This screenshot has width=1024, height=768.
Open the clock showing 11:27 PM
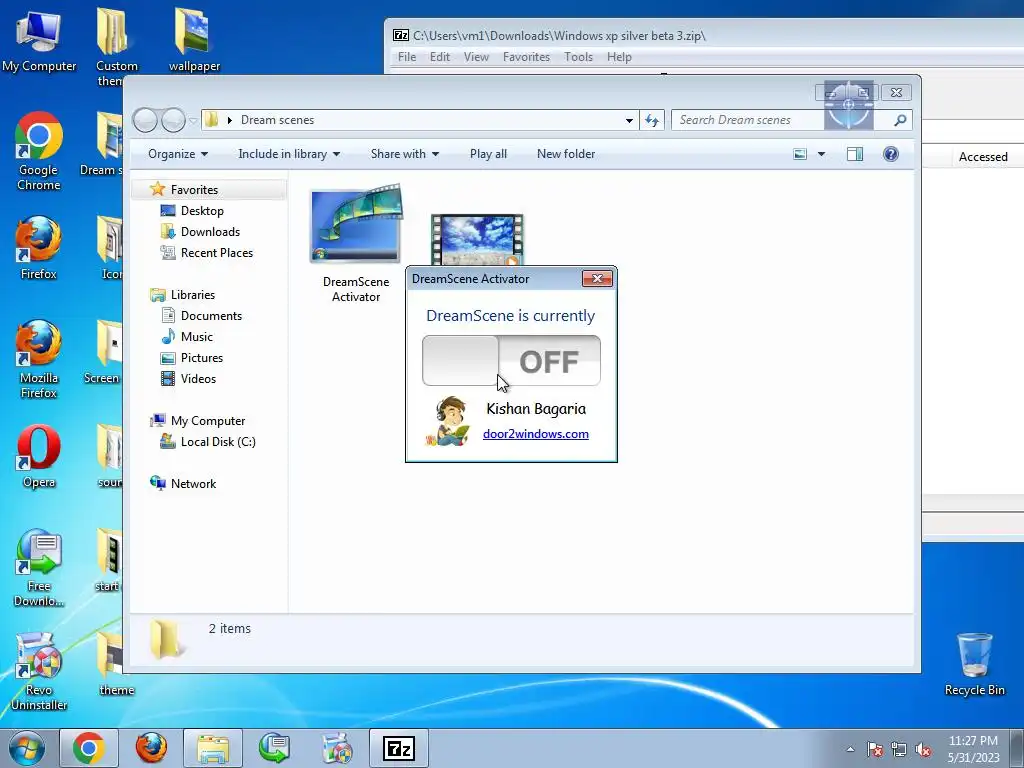[x=973, y=749]
